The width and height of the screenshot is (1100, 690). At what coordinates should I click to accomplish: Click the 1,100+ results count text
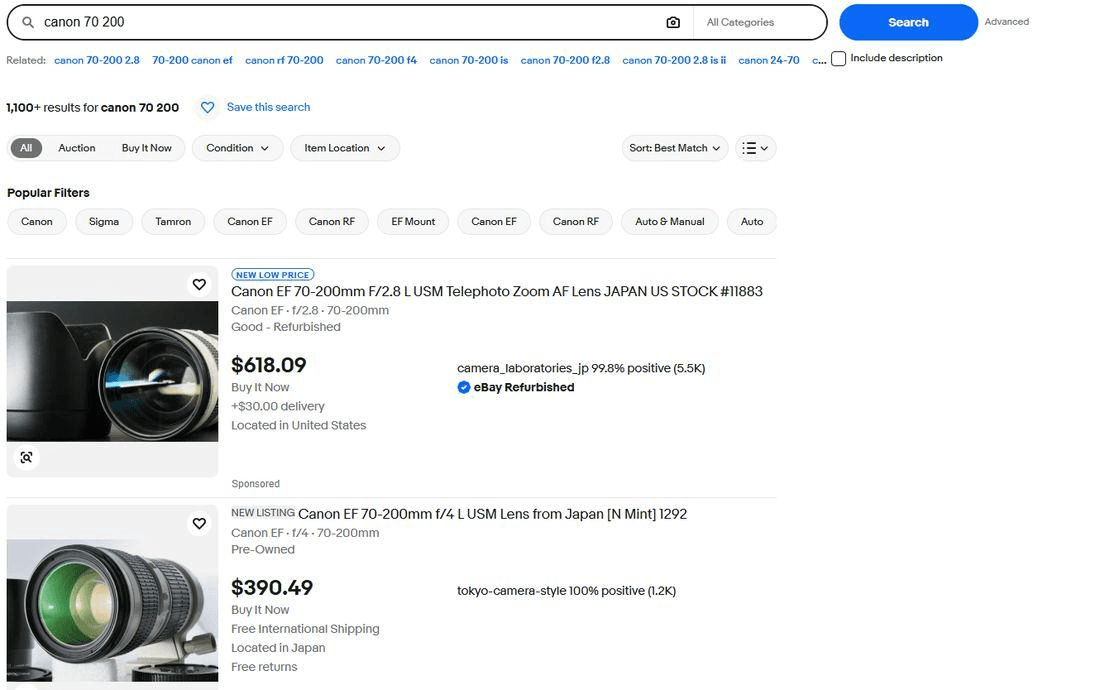point(93,107)
